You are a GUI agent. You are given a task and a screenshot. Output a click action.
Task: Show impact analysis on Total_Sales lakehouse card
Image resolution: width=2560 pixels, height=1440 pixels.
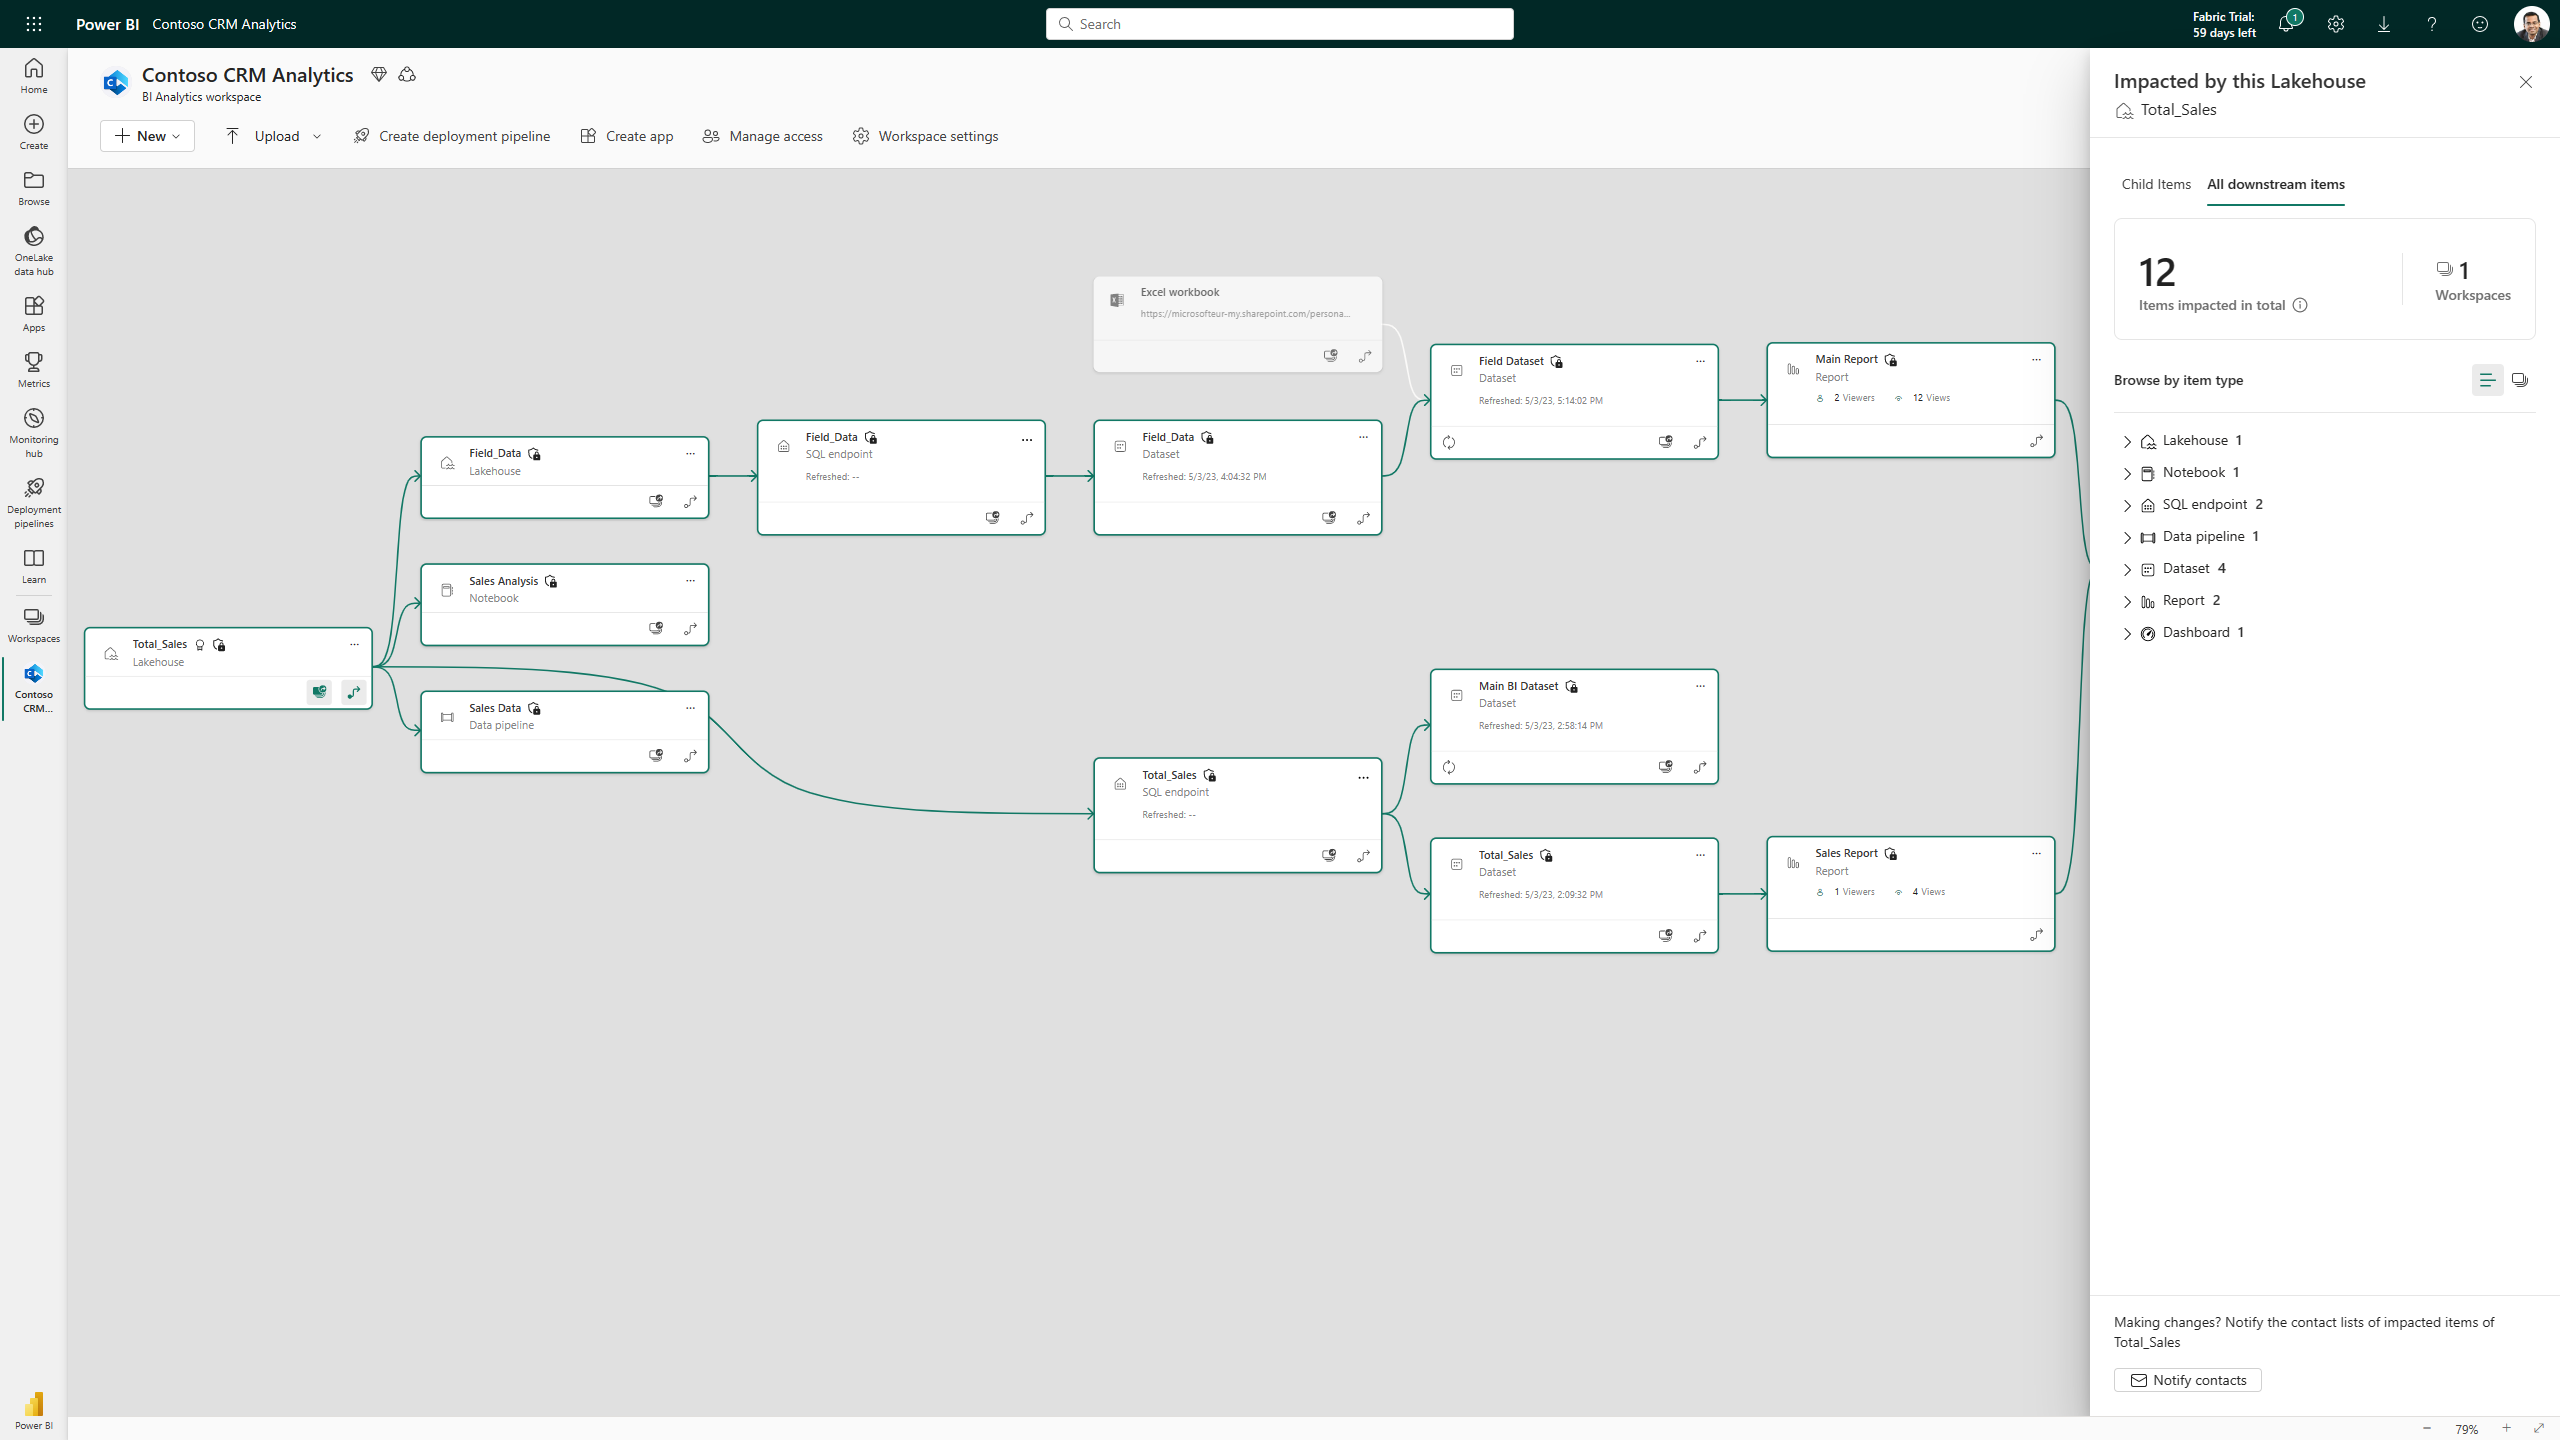pyautogui.click(x=319, y=691)
